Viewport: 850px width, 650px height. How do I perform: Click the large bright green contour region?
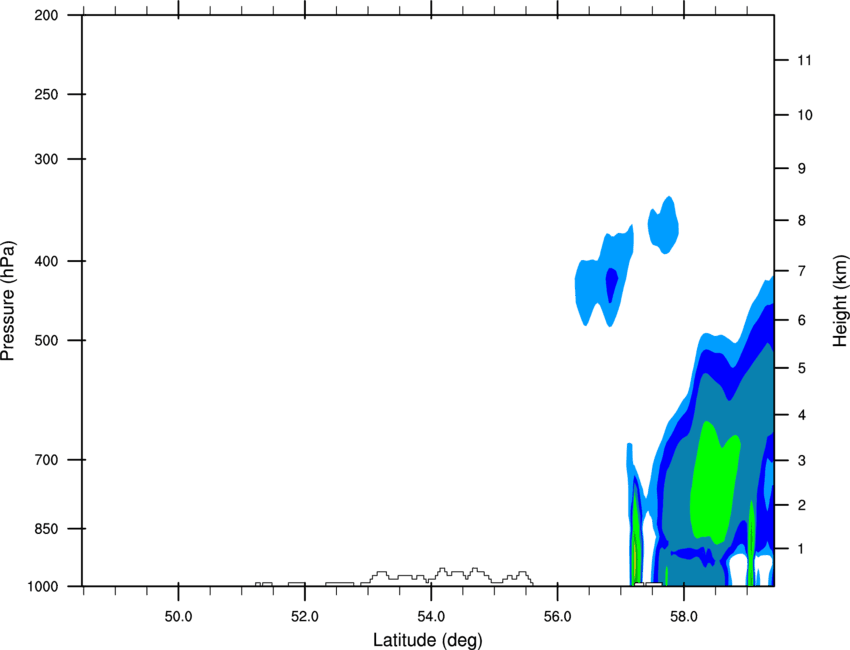714,482
